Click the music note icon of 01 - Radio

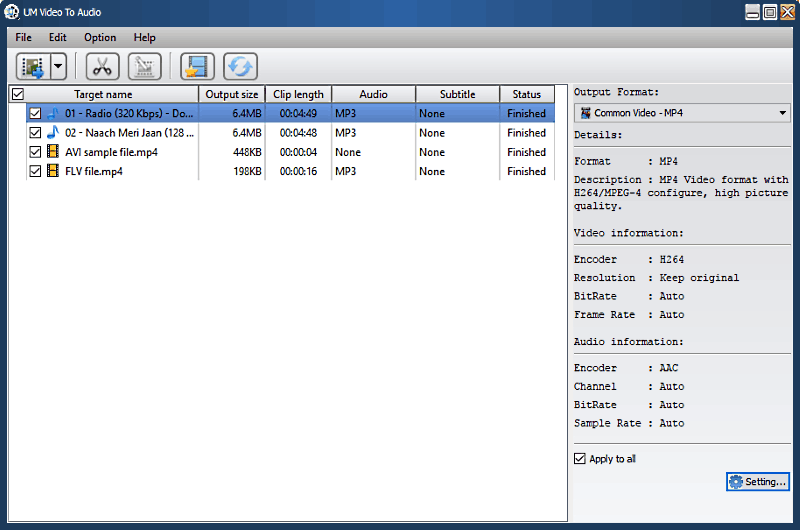[53, 113]
